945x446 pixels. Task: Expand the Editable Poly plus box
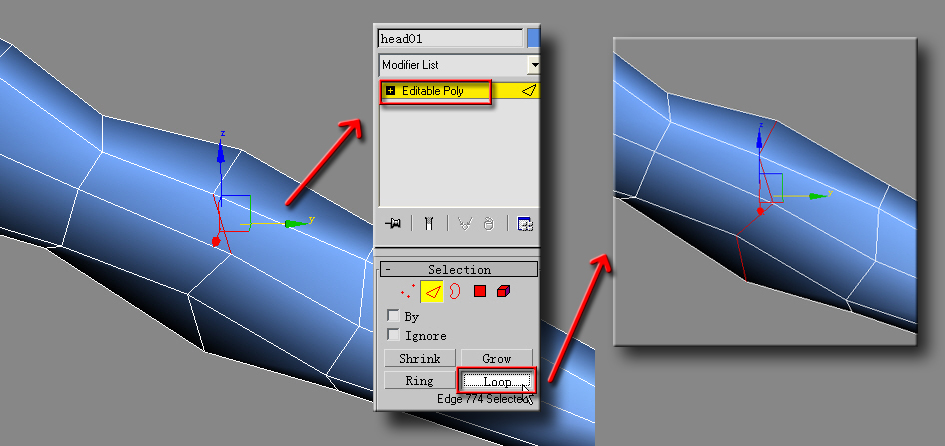[x=390, y=91]
